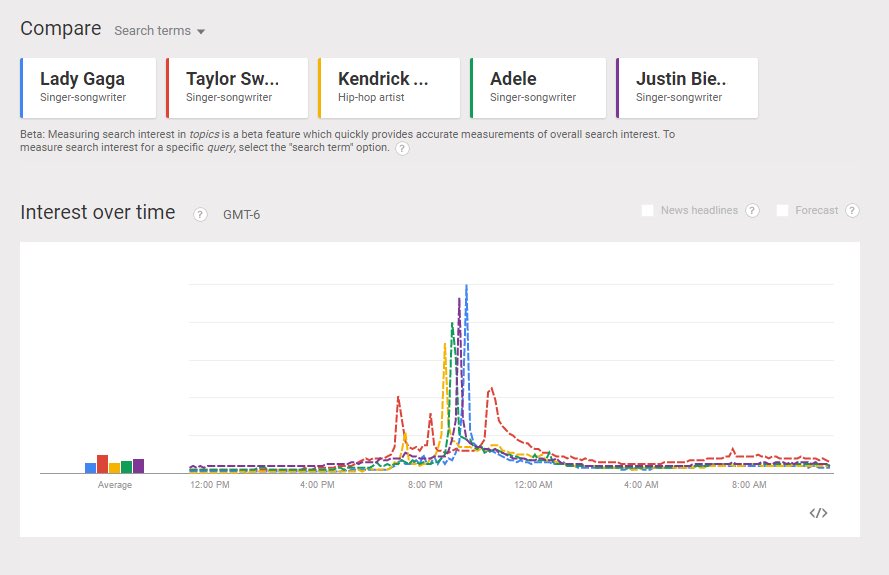The width and height of the screenshot is (889, 575).
Task: Open help icon beside Forecast
Action: tap(852, 210)
